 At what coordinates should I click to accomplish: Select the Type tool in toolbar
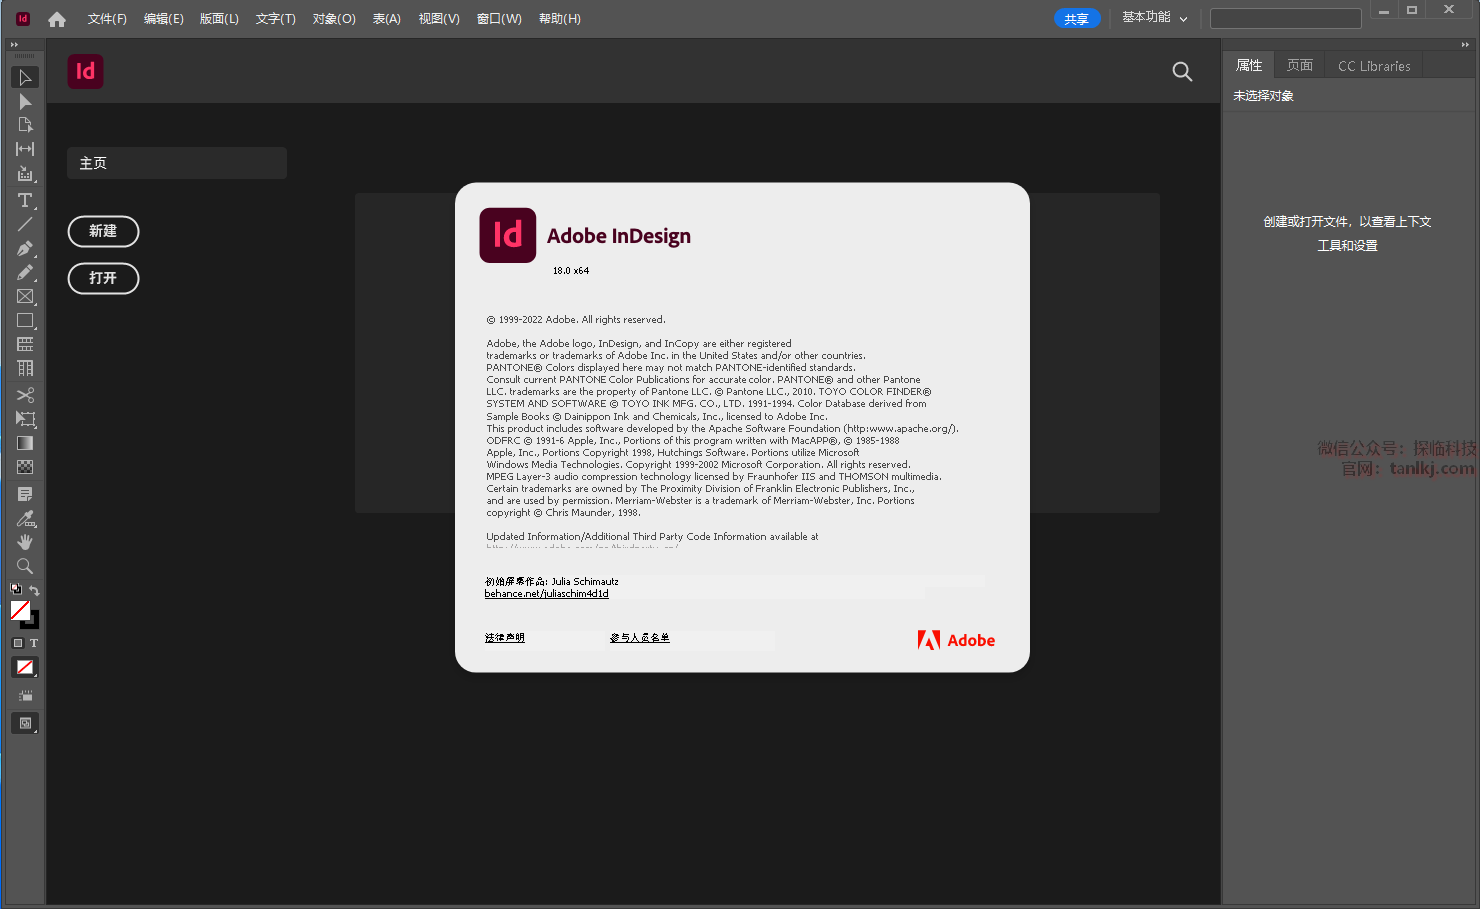25,201
